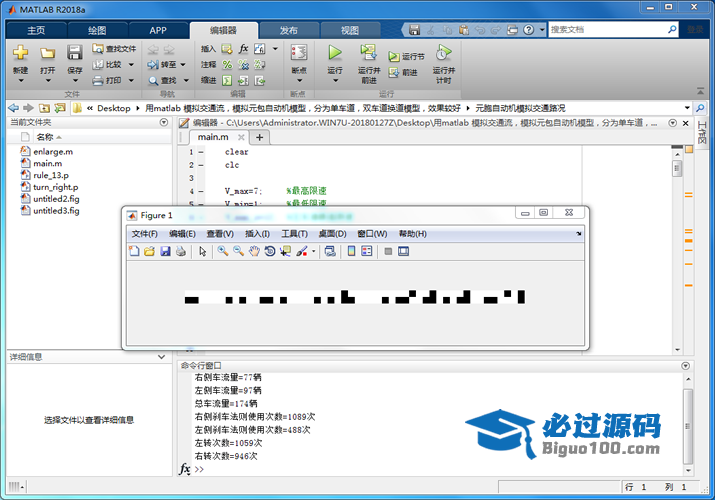
Task: Expand the Brush tool color dropdown arrow
Action: 314,251
